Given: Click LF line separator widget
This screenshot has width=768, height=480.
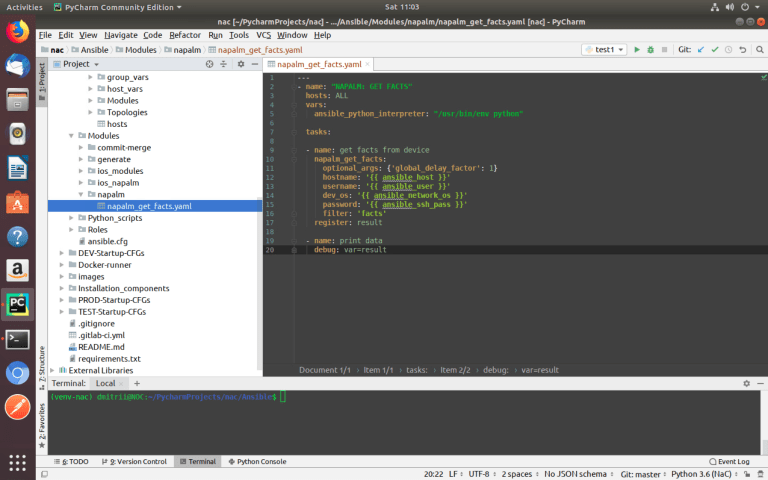Looking at the screenshot, I should 455,474.
